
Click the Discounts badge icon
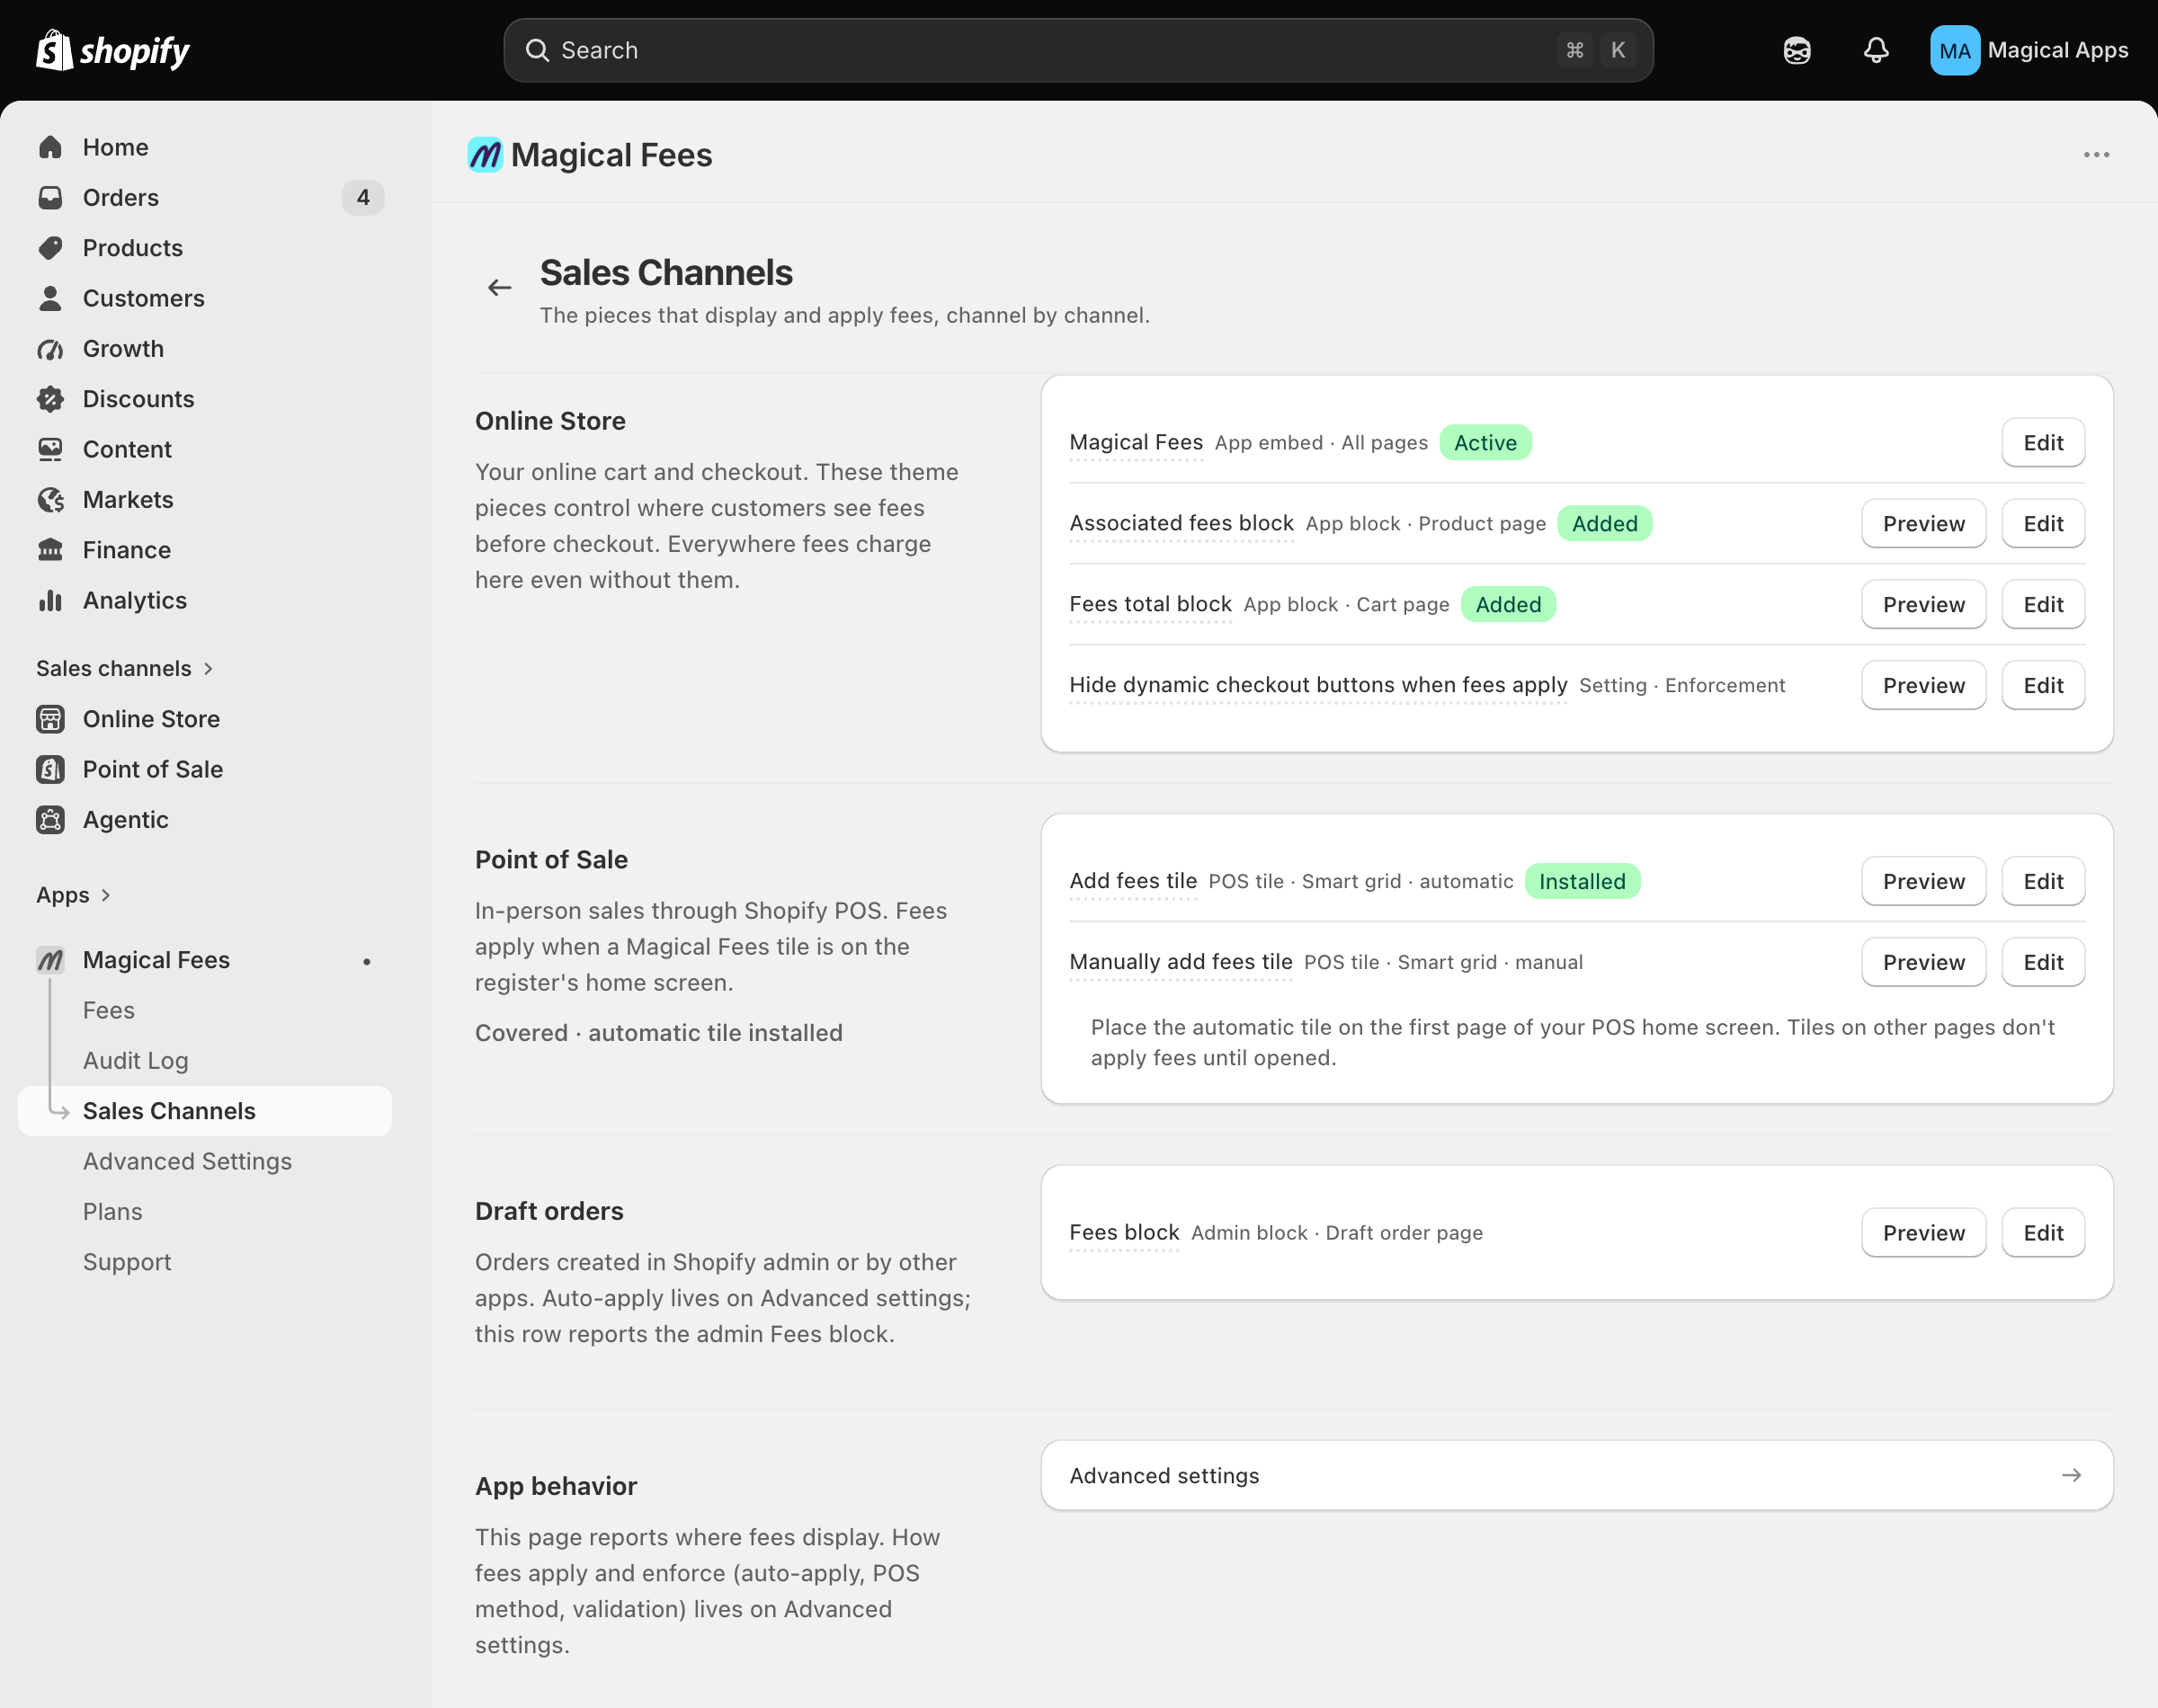(51, 399)
